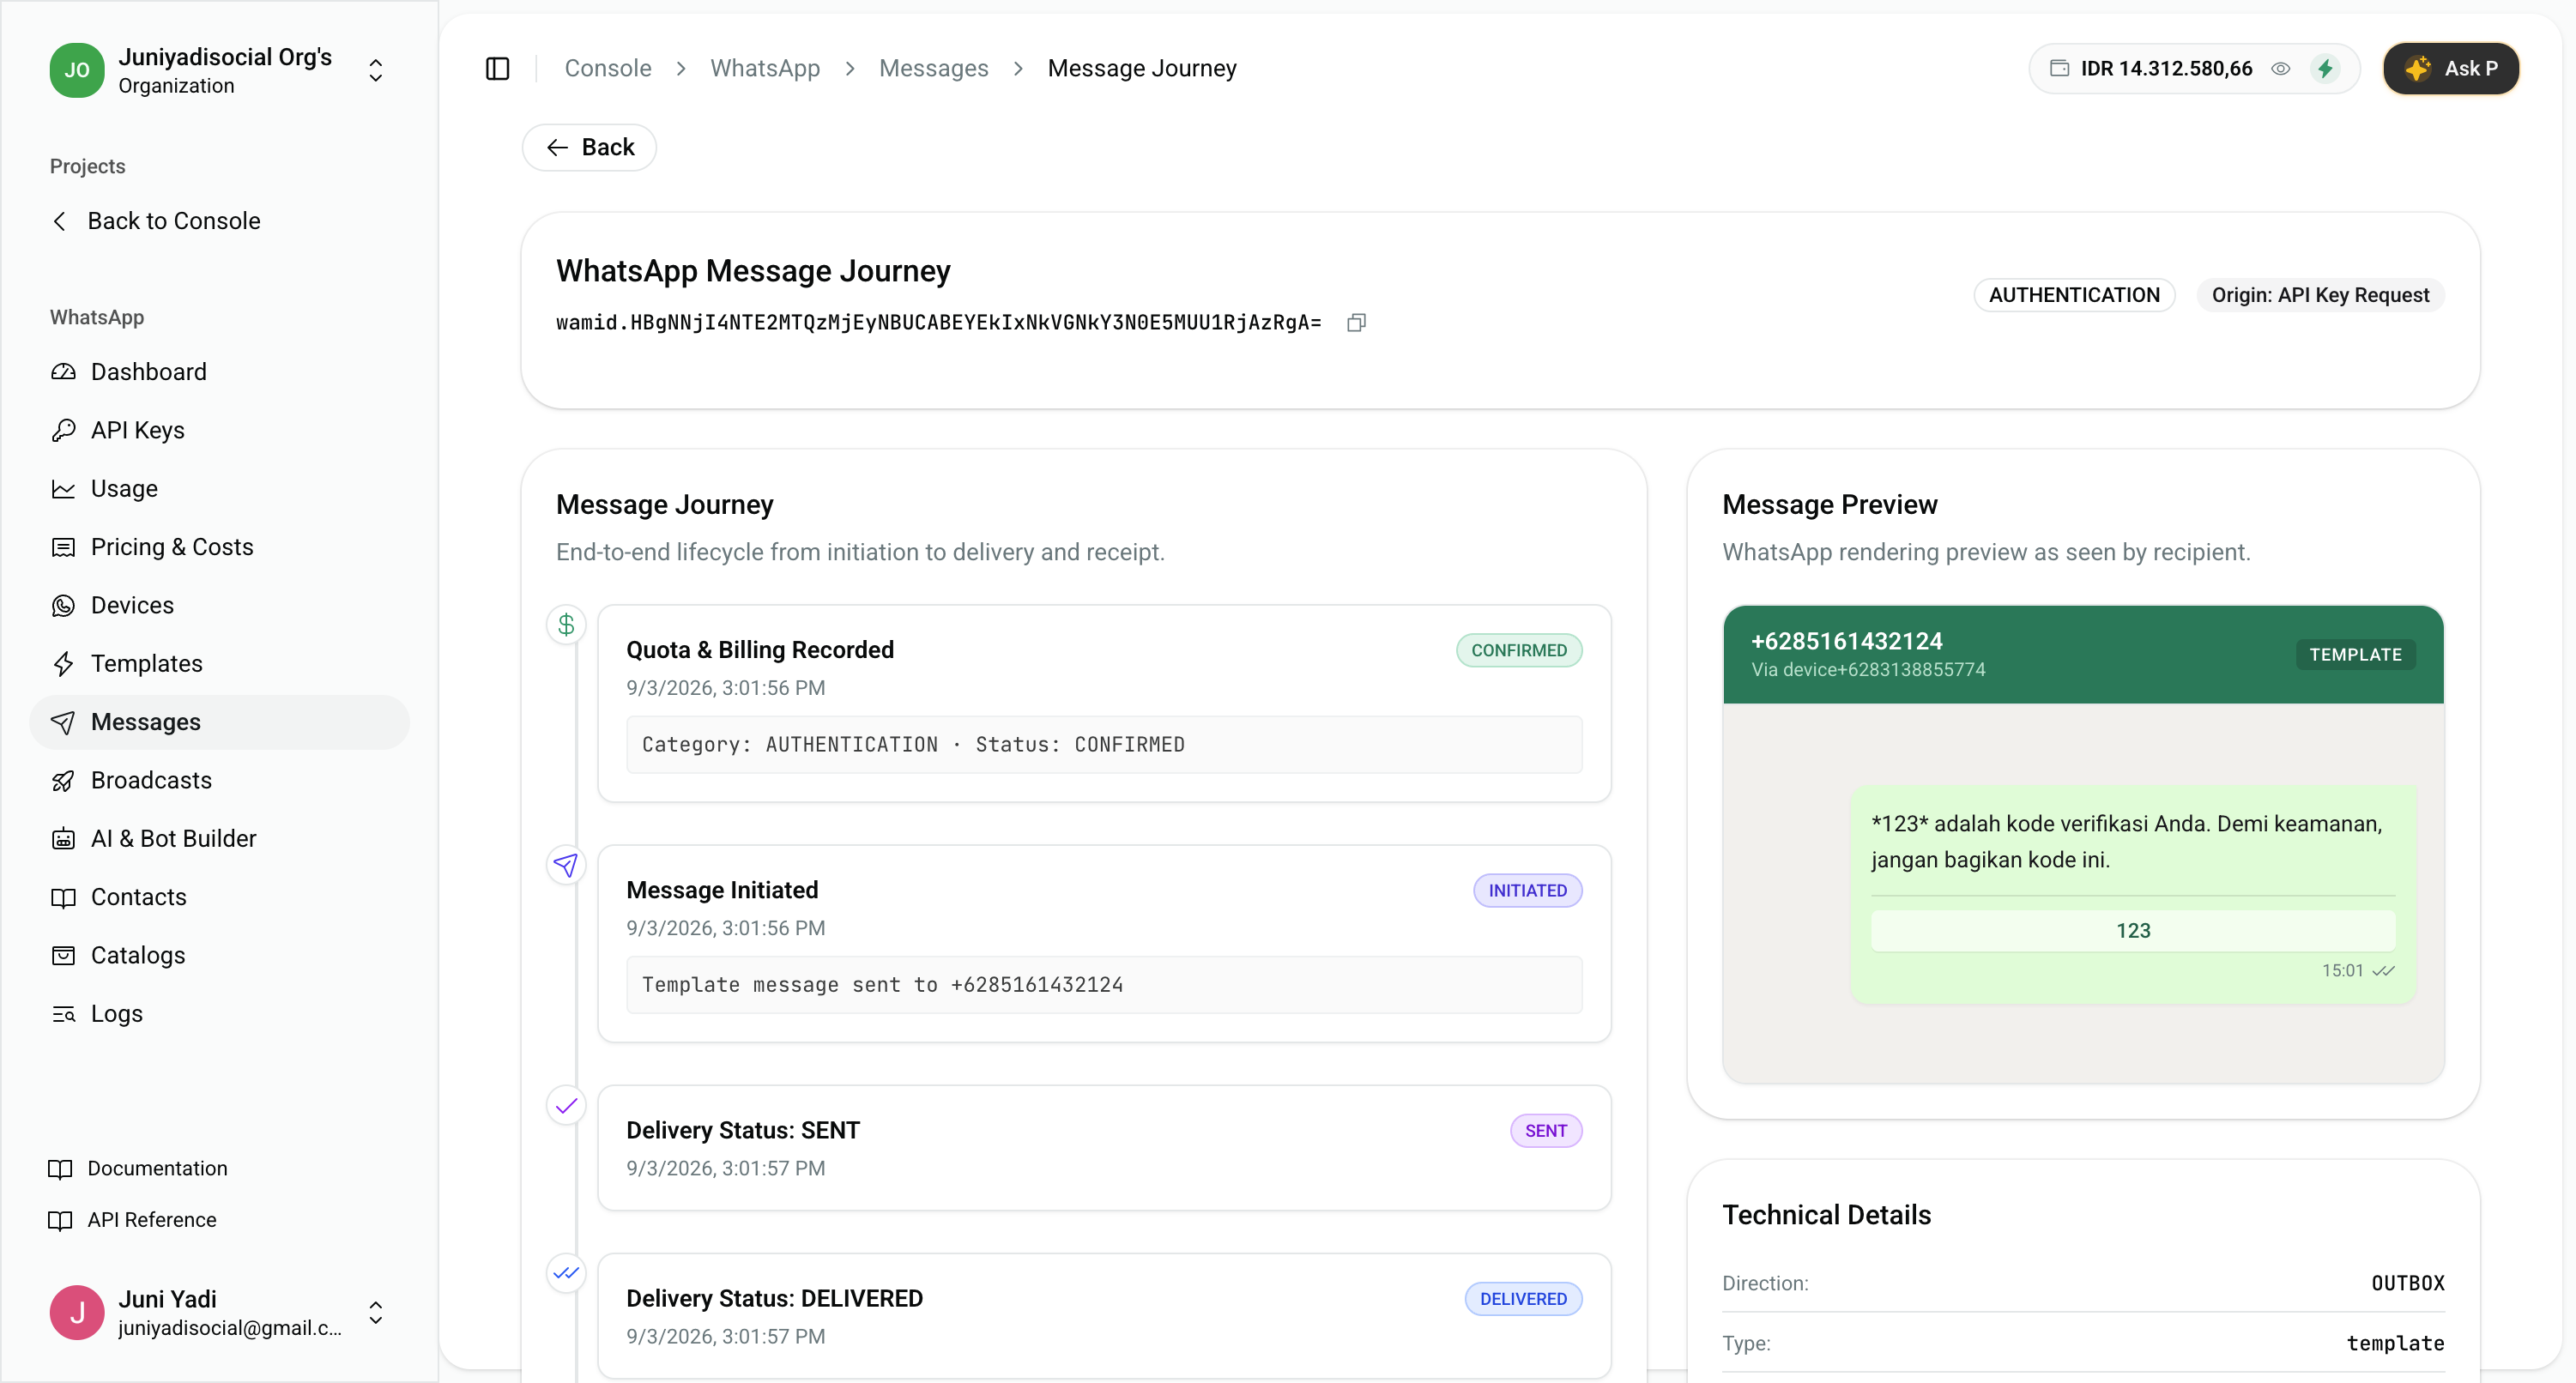Image resolution: width=2576 pixels, height=1383 pixels.
Task: Click the green lightning top-up icon
Action: [x=2325, y=68]
